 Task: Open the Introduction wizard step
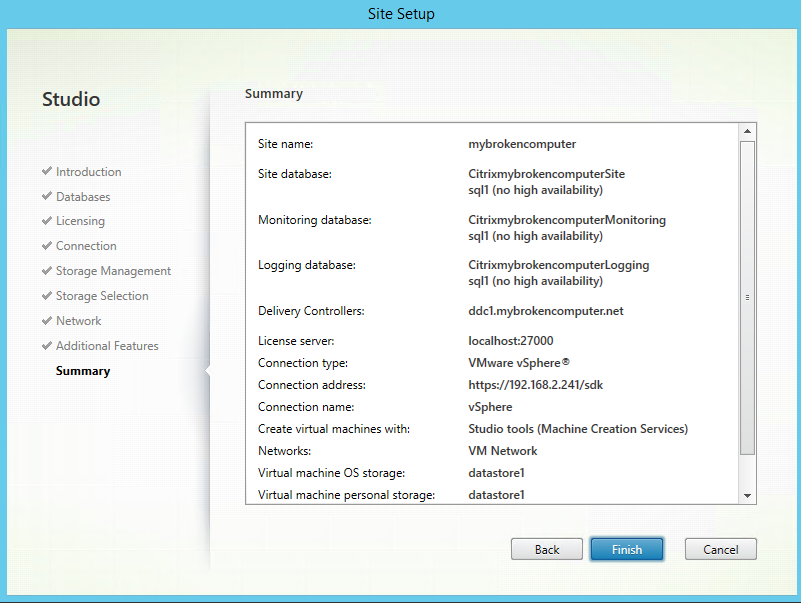click(x=88, y=172)
